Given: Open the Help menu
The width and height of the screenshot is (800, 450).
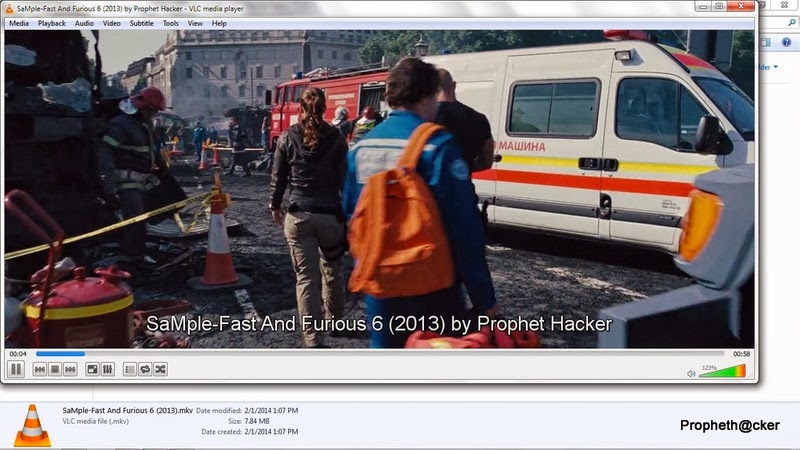Looking at the screenshot, I should [219, 23].
